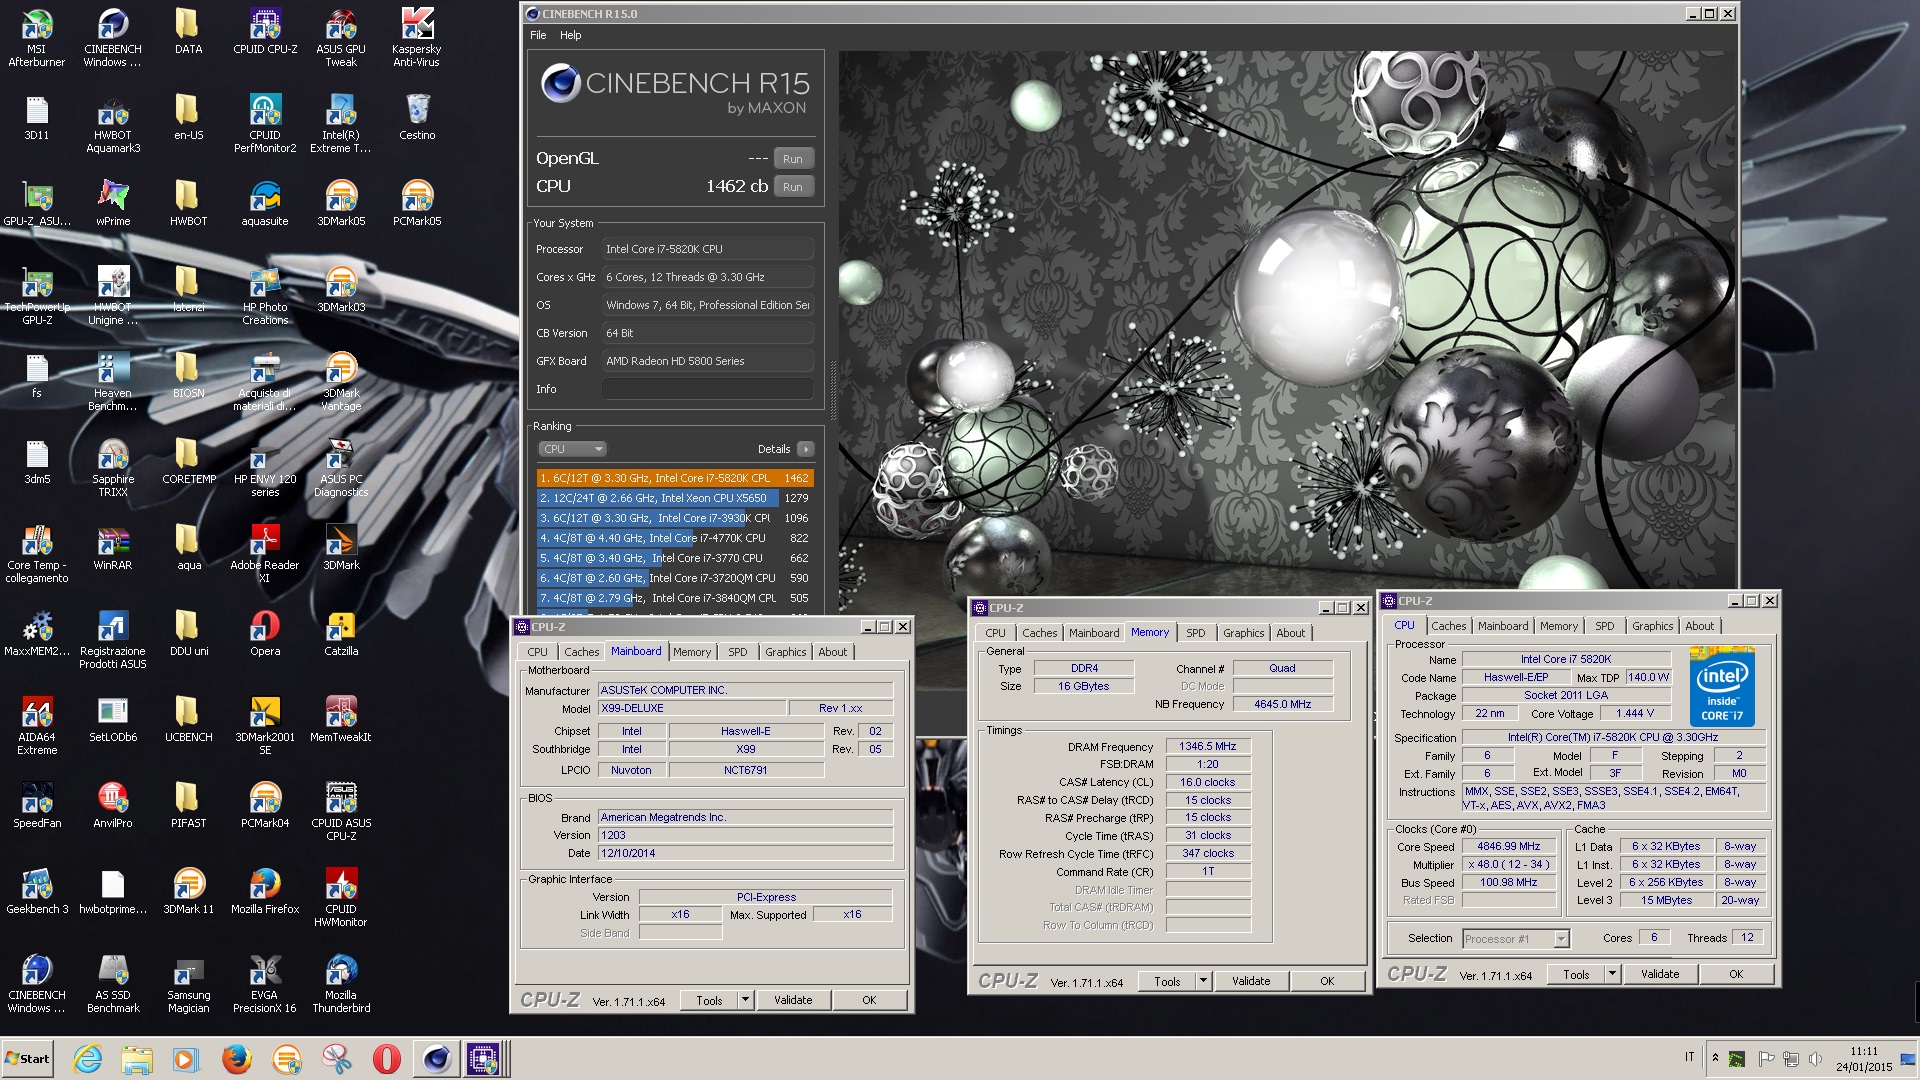Screen dimensions: 1920x1080
Task: Open MSI Afterburner desktop icon
Action: tap(37, 37)
